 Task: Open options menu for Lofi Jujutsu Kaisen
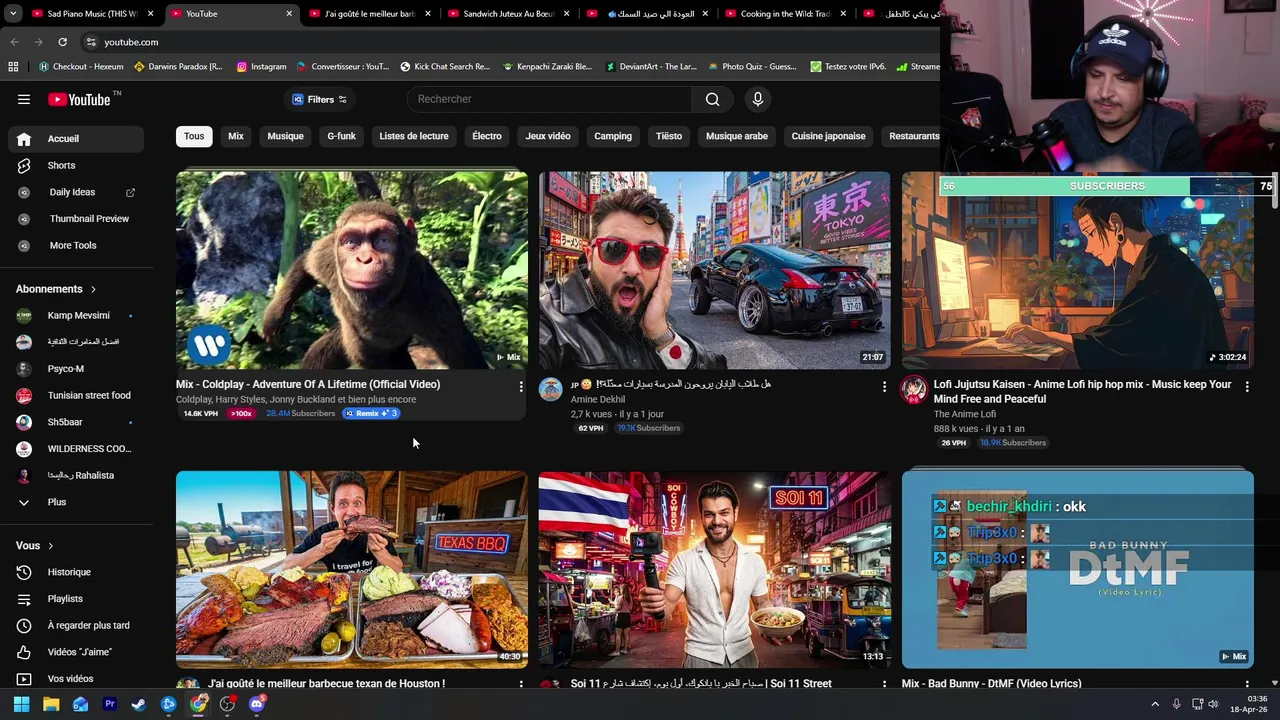click(x=1246, y=386)
